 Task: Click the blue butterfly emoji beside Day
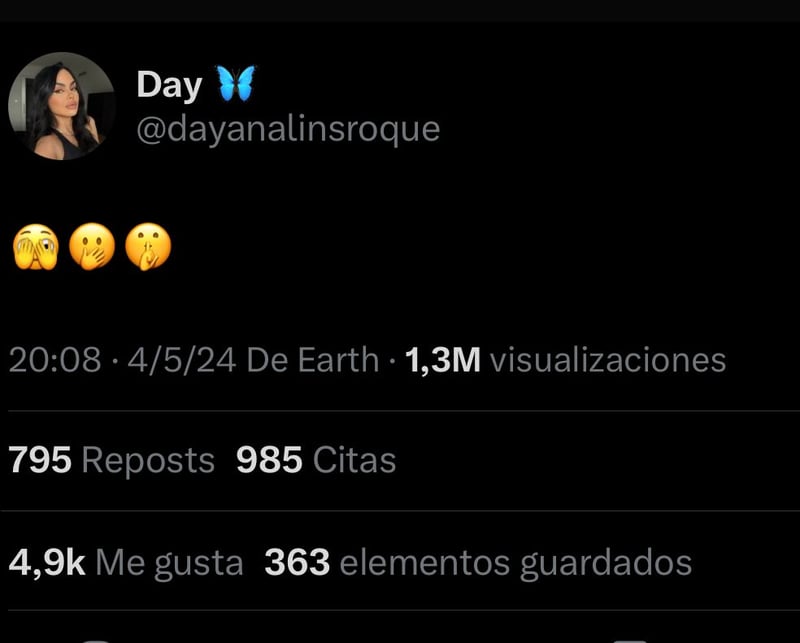[x=236, y=83]
